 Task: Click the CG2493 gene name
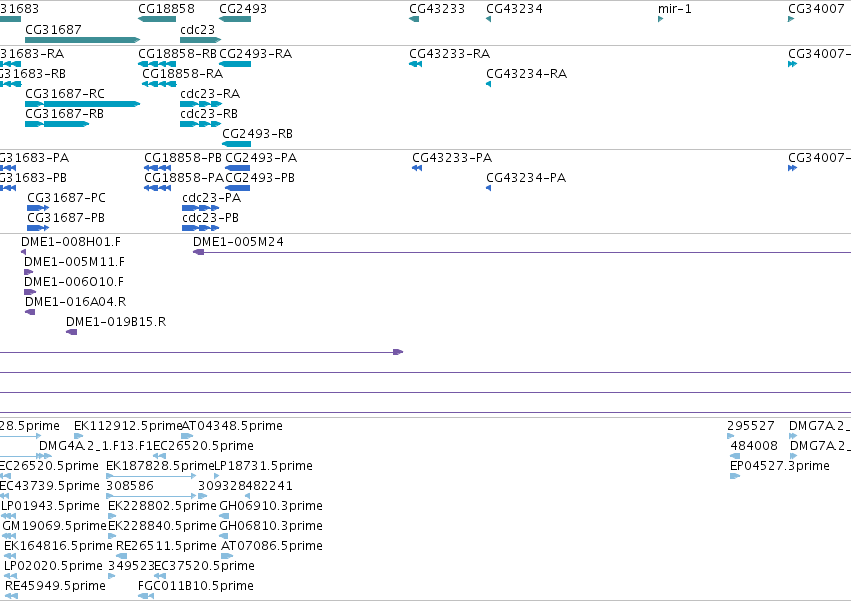tap(243, 9)
